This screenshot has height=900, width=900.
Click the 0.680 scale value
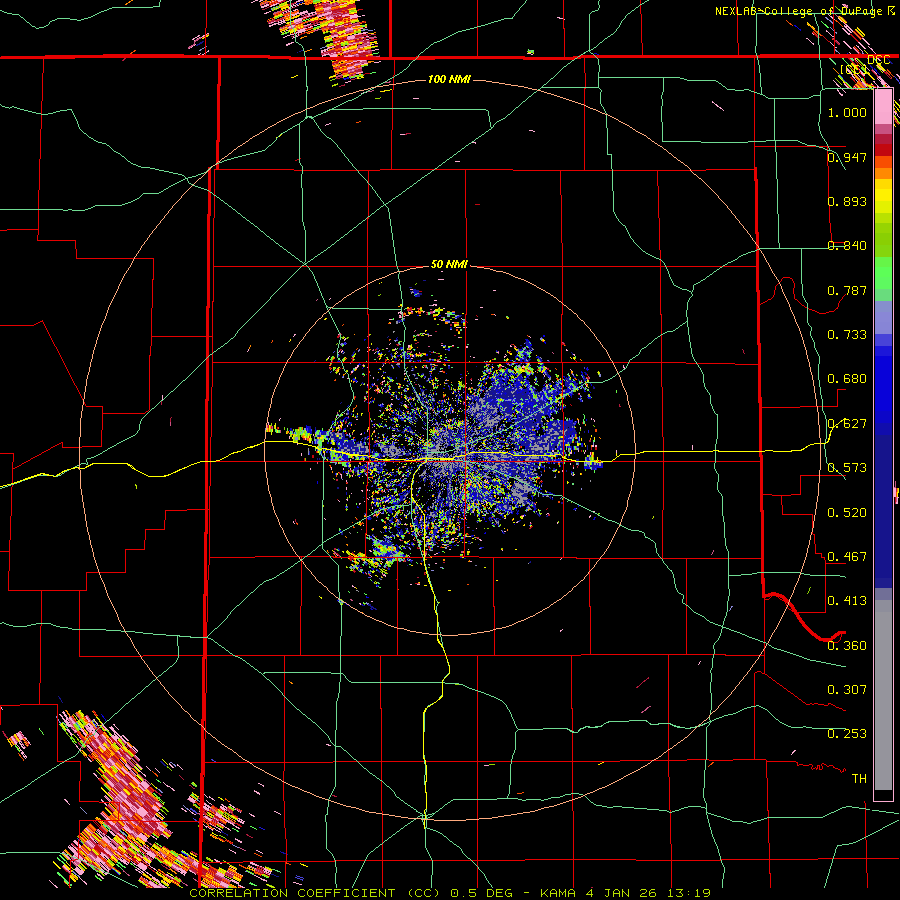[x=847, y=379]
